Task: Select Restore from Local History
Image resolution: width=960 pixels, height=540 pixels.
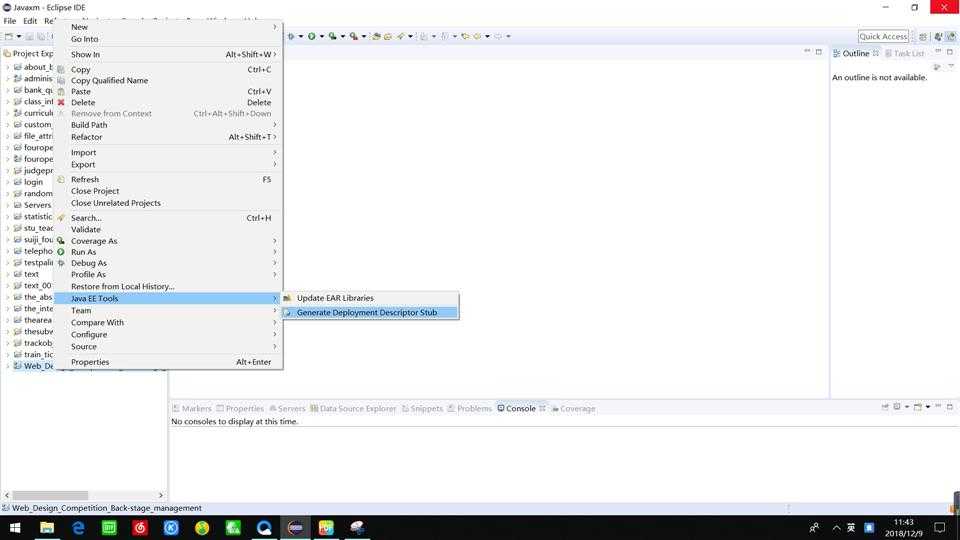Action: 168,287
